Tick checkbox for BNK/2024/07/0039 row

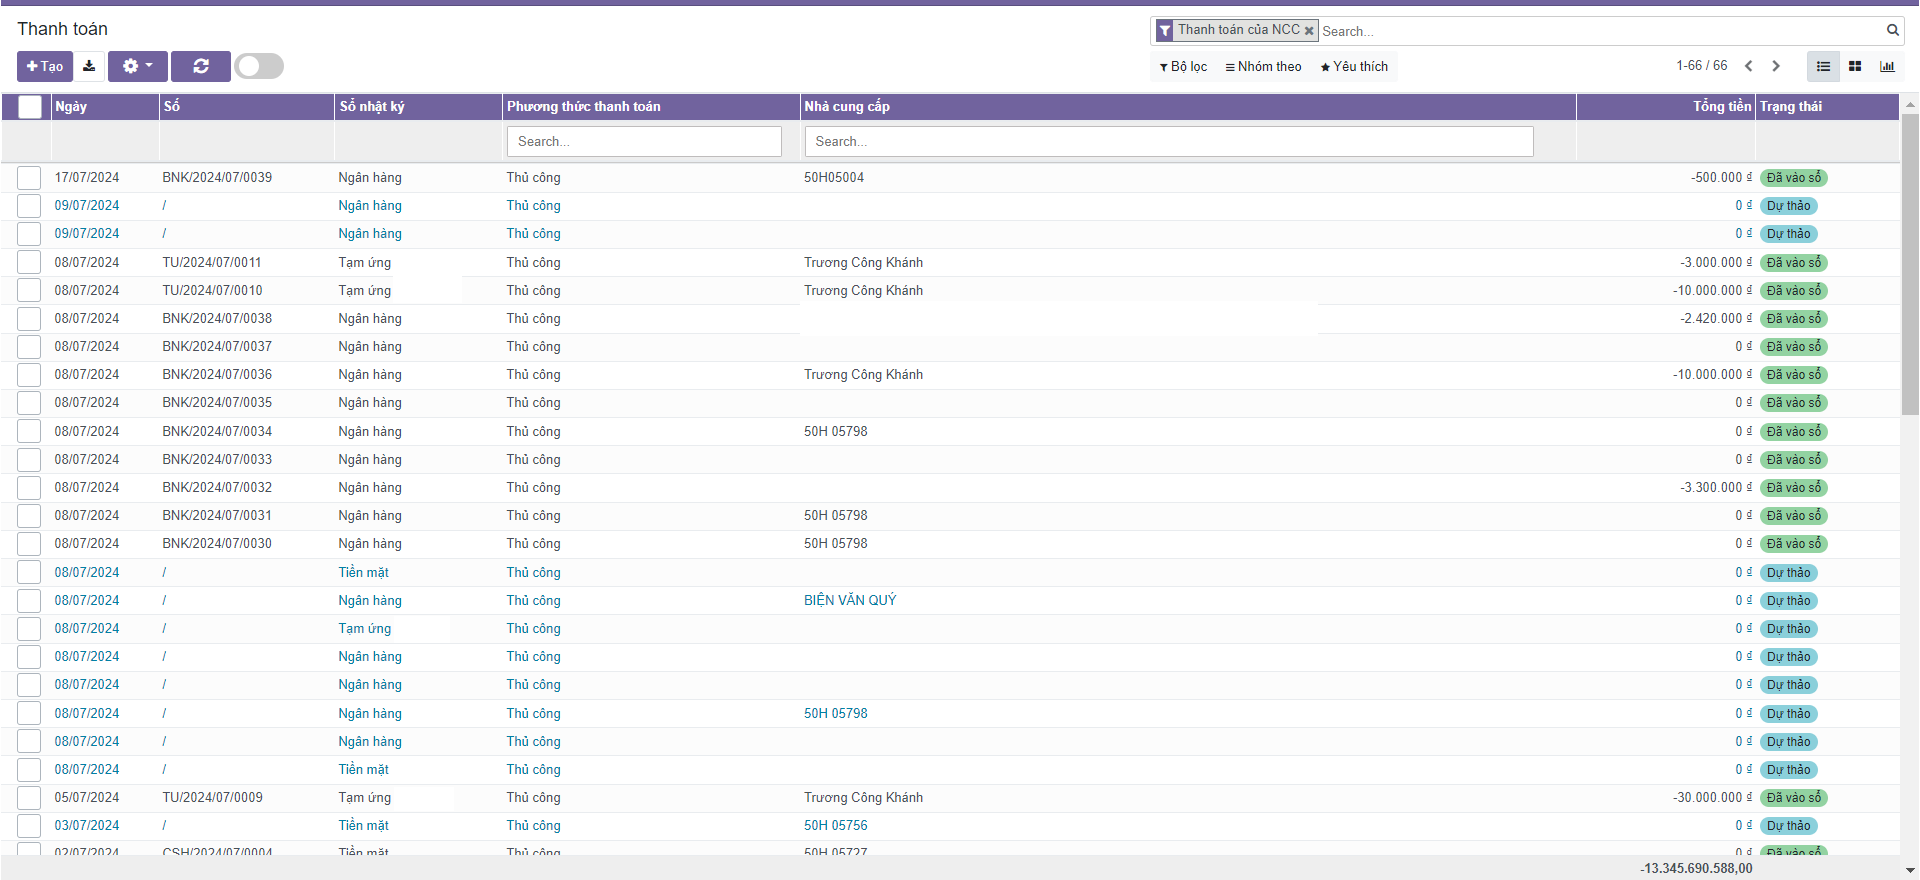pyautogui.click(x=29, y=178)
